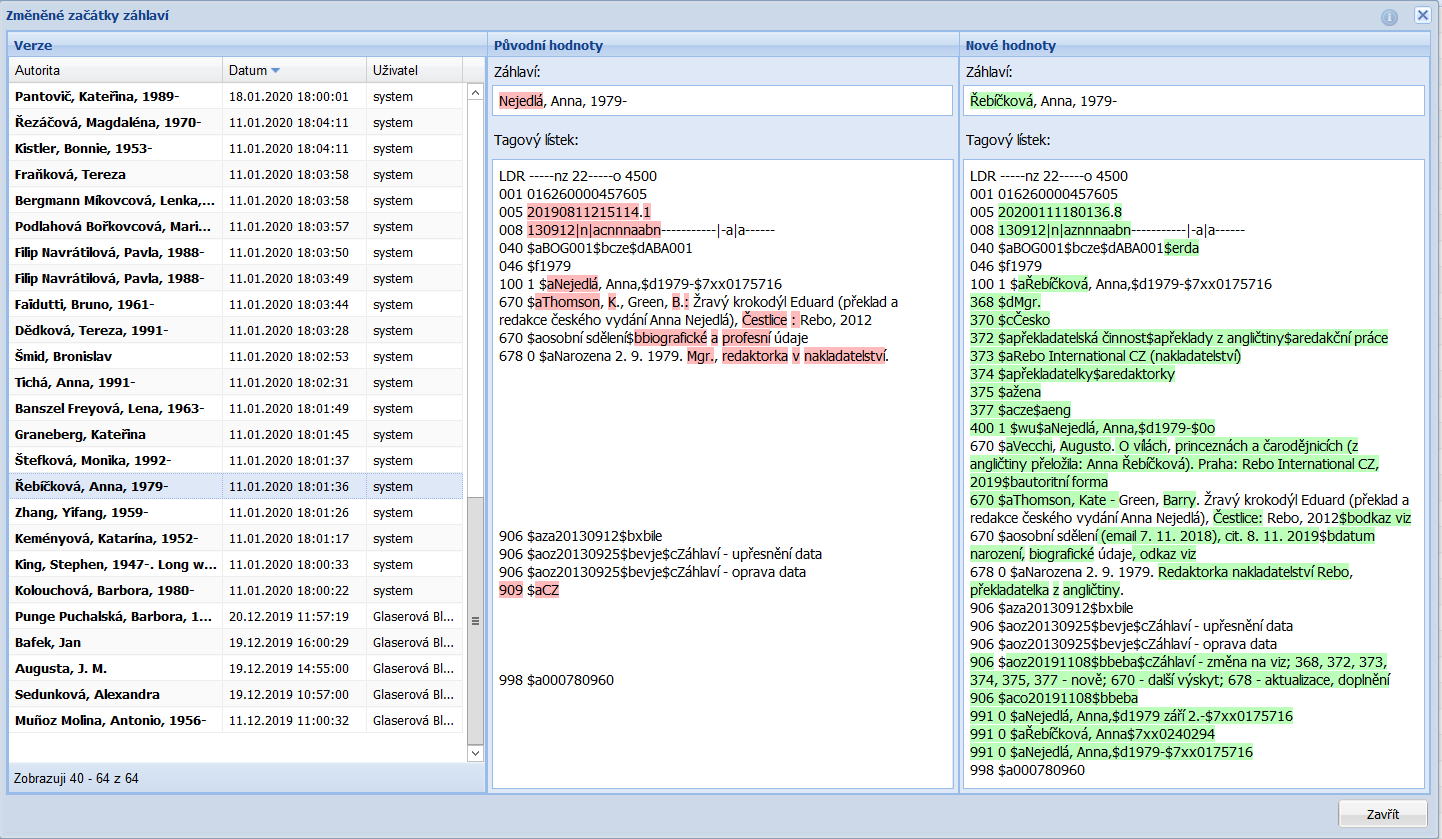
Task: Click the version list scrollbar down arrow
Action: pos(475,752)
